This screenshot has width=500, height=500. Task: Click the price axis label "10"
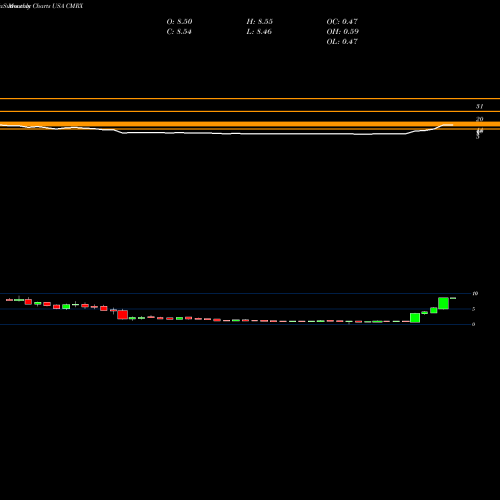point(475,293)
